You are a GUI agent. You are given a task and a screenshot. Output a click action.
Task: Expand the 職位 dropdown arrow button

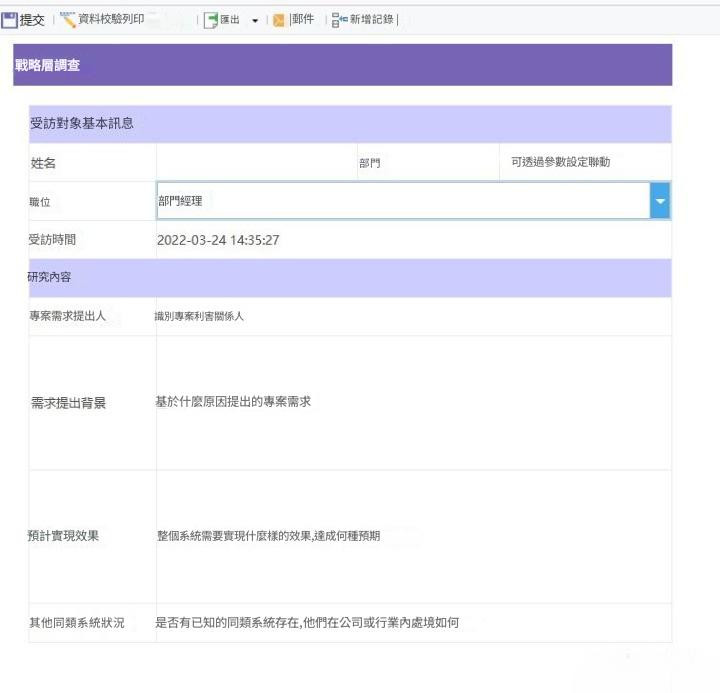click(660, 201)
